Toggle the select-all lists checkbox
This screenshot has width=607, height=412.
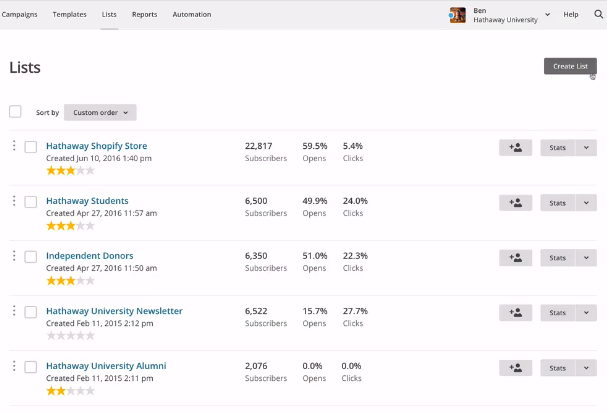coord(15,112)
